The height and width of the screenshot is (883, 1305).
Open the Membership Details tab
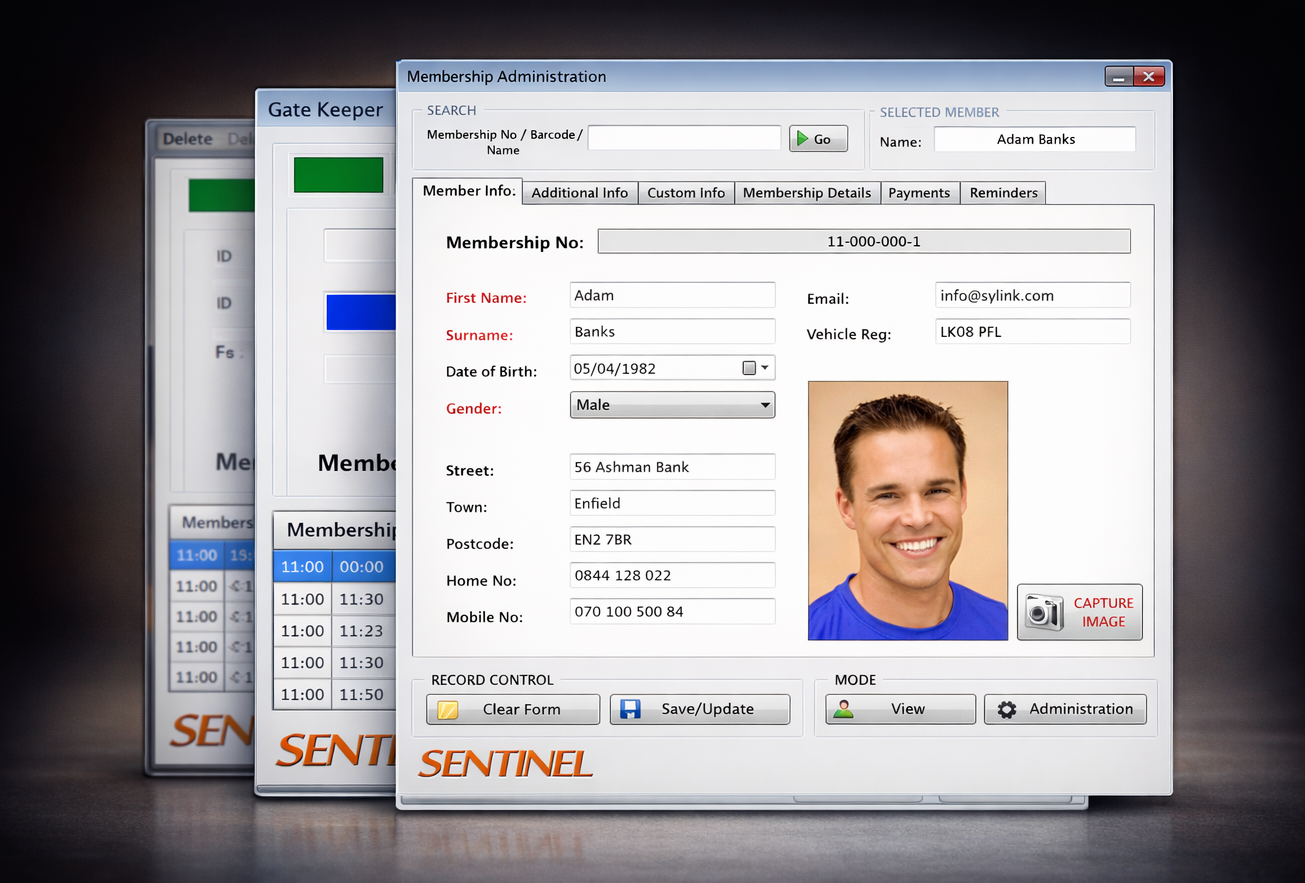[x=806, y=193]
